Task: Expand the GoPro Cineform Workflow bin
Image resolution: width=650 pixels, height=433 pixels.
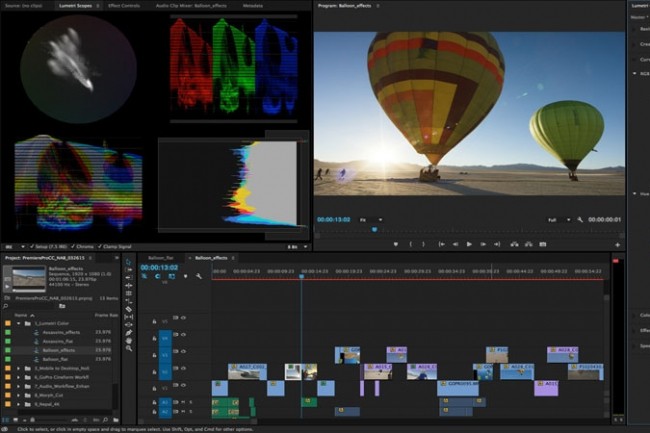Action: [19, 377]
